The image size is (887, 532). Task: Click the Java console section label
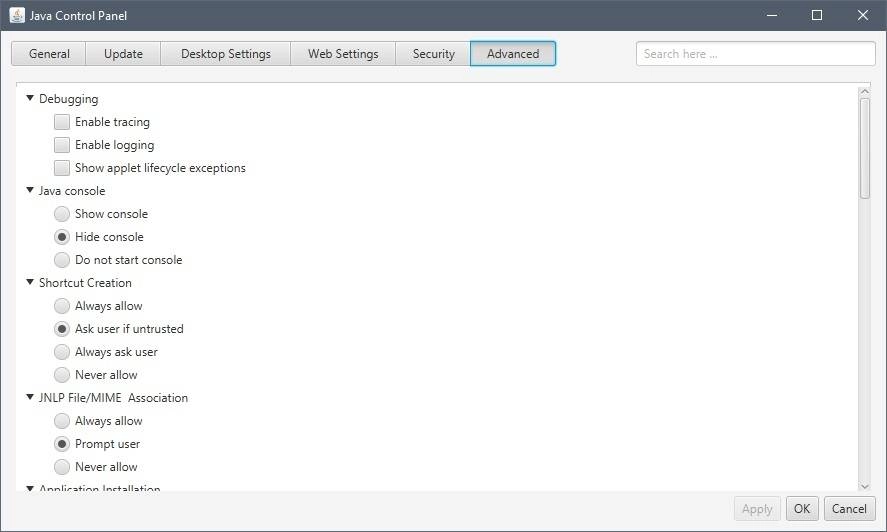(72, 191)
